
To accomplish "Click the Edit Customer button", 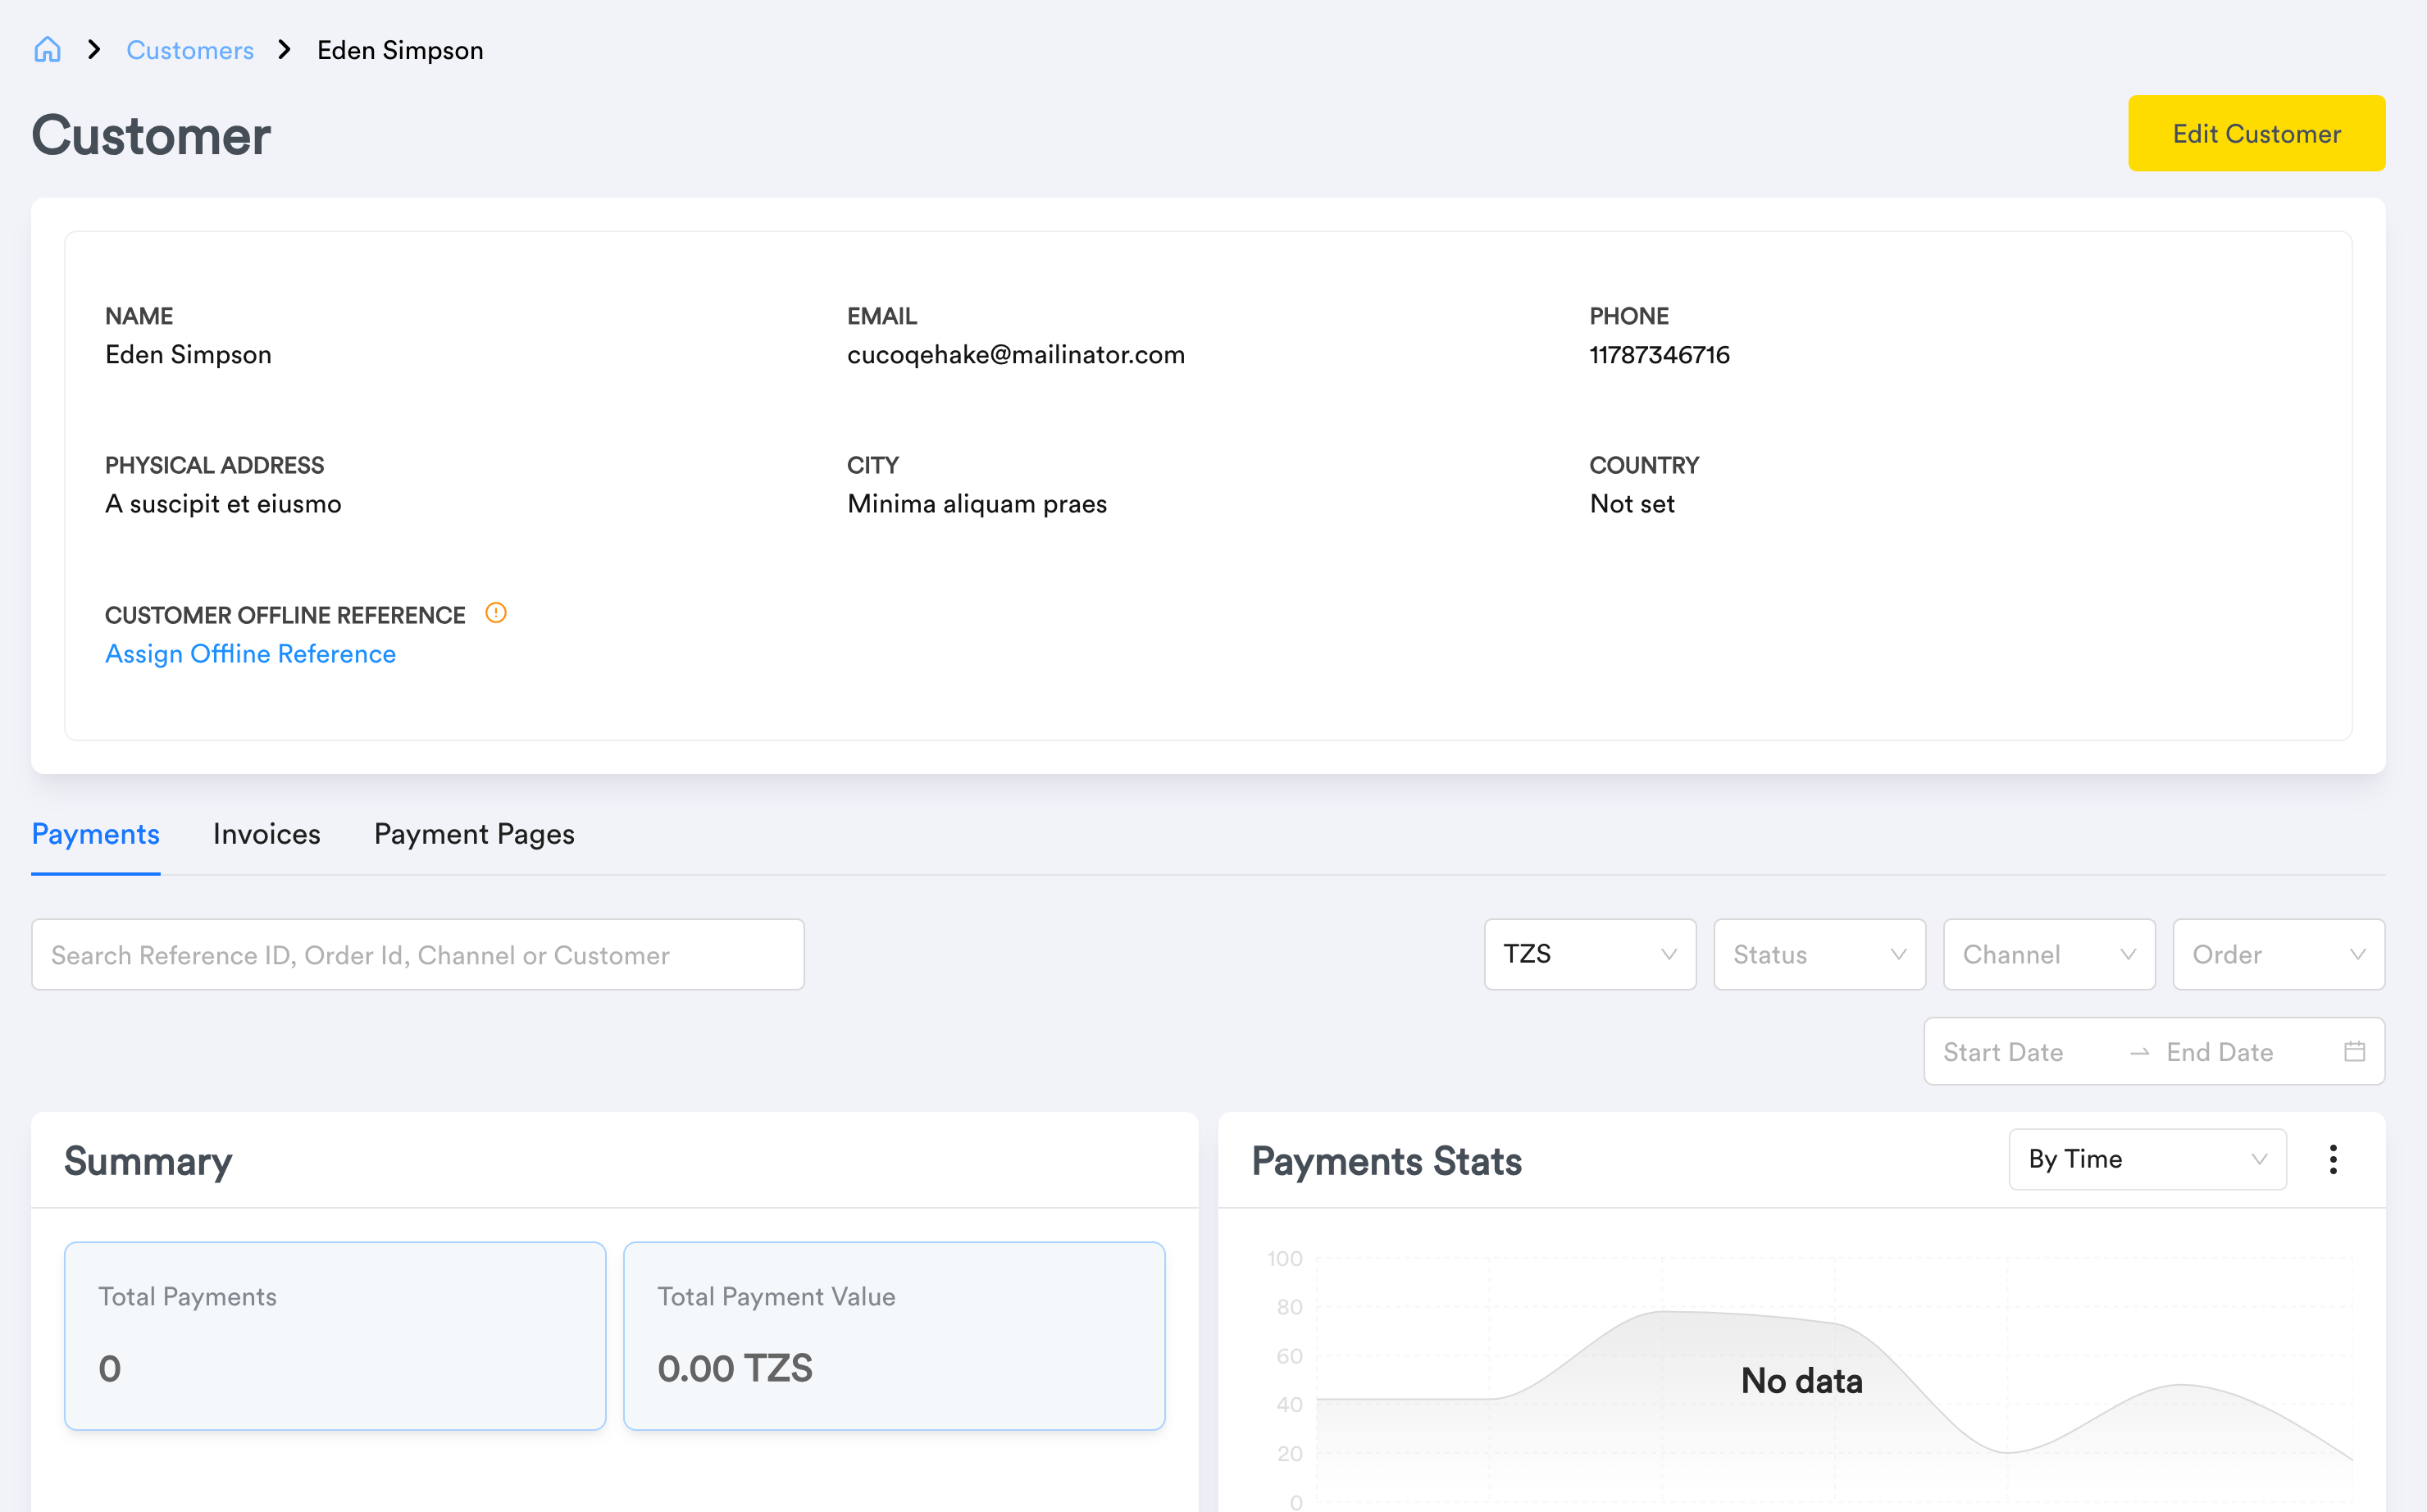I will 2256,133.
